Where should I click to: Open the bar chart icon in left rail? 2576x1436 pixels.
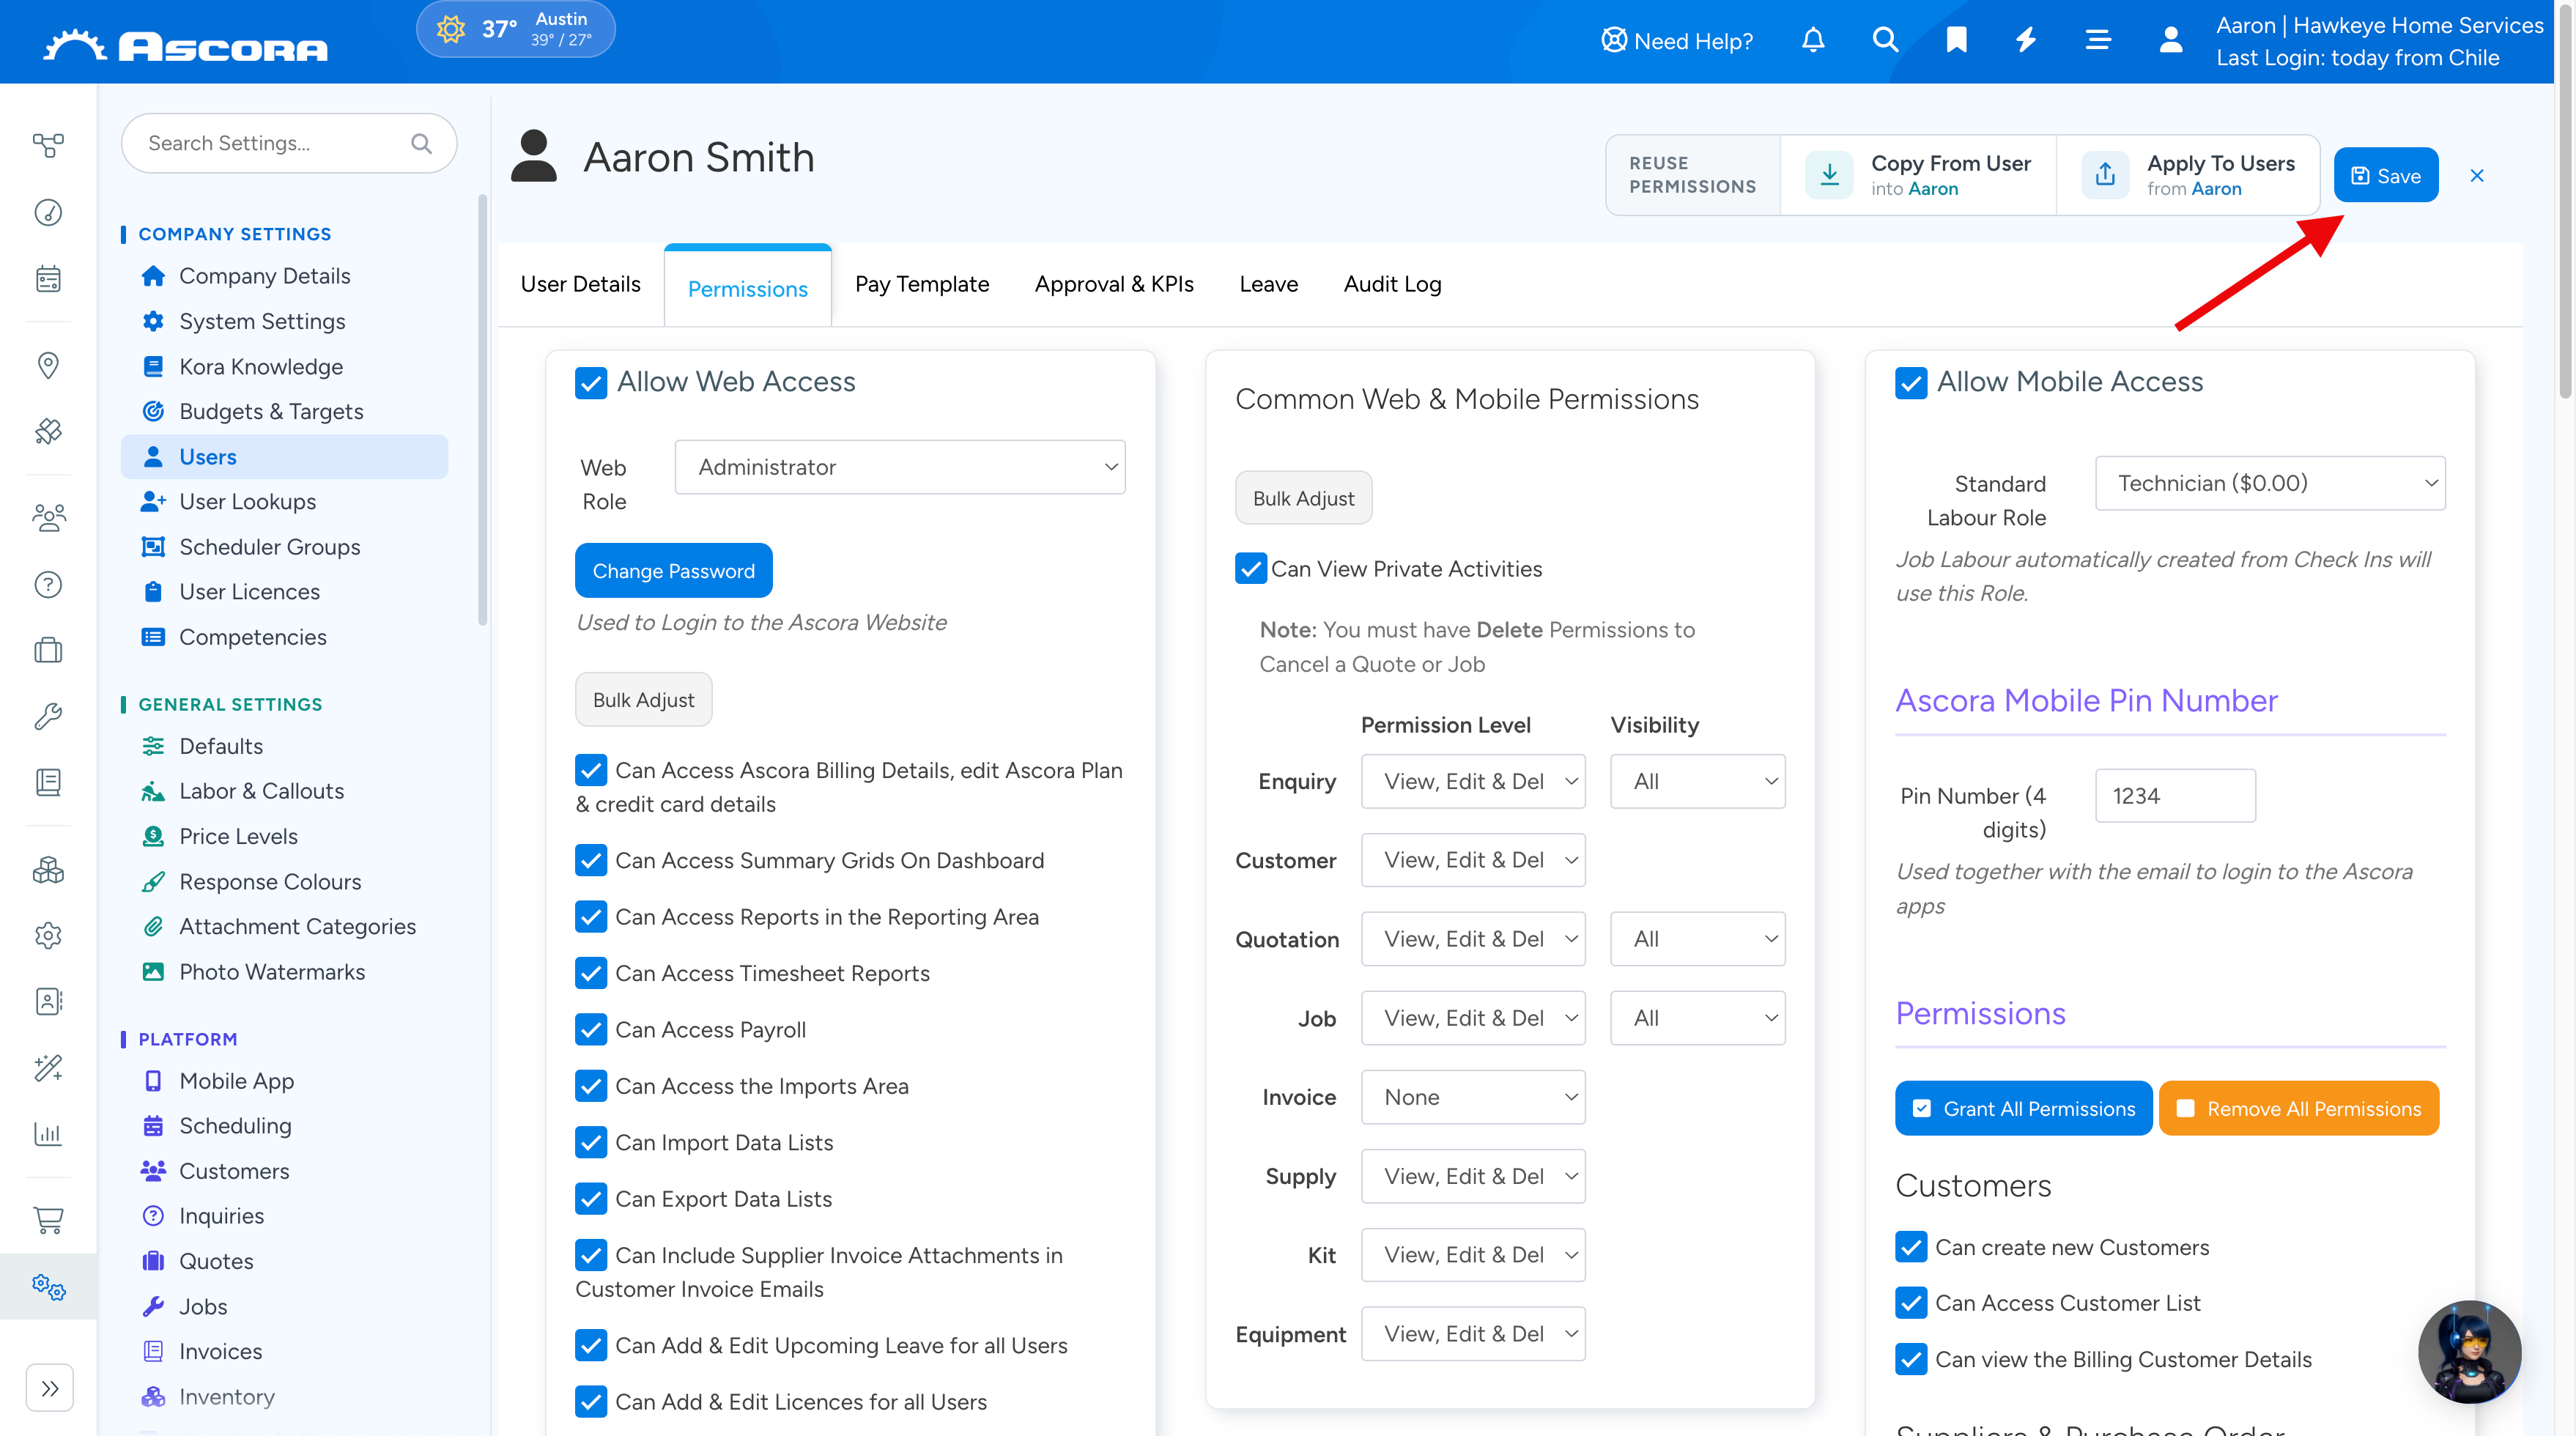click(x=48, y=1133)
